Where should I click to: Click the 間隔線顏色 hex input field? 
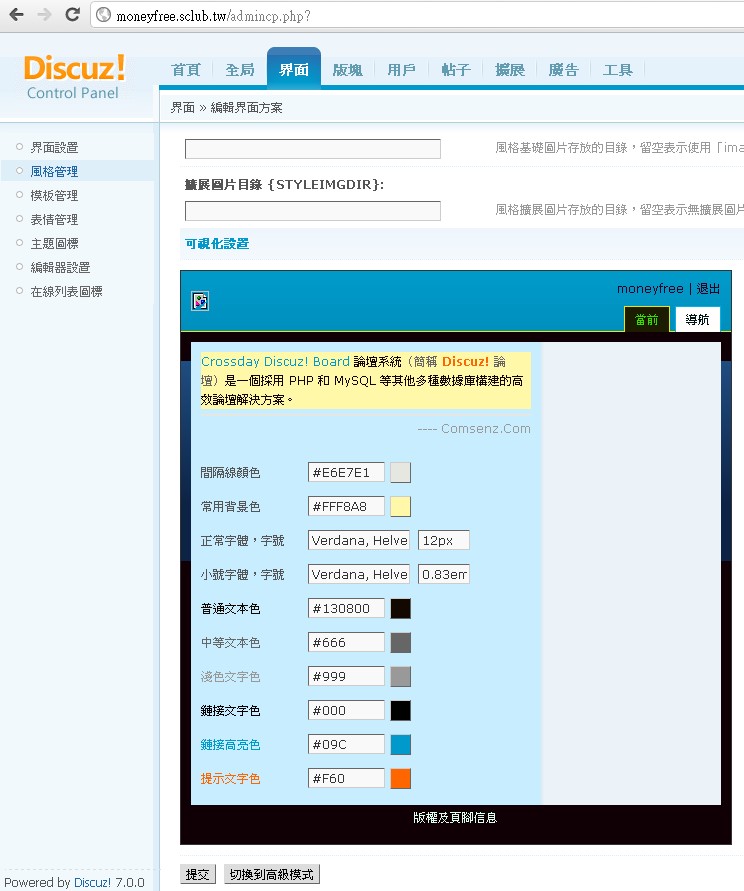(x=346, y=472)
